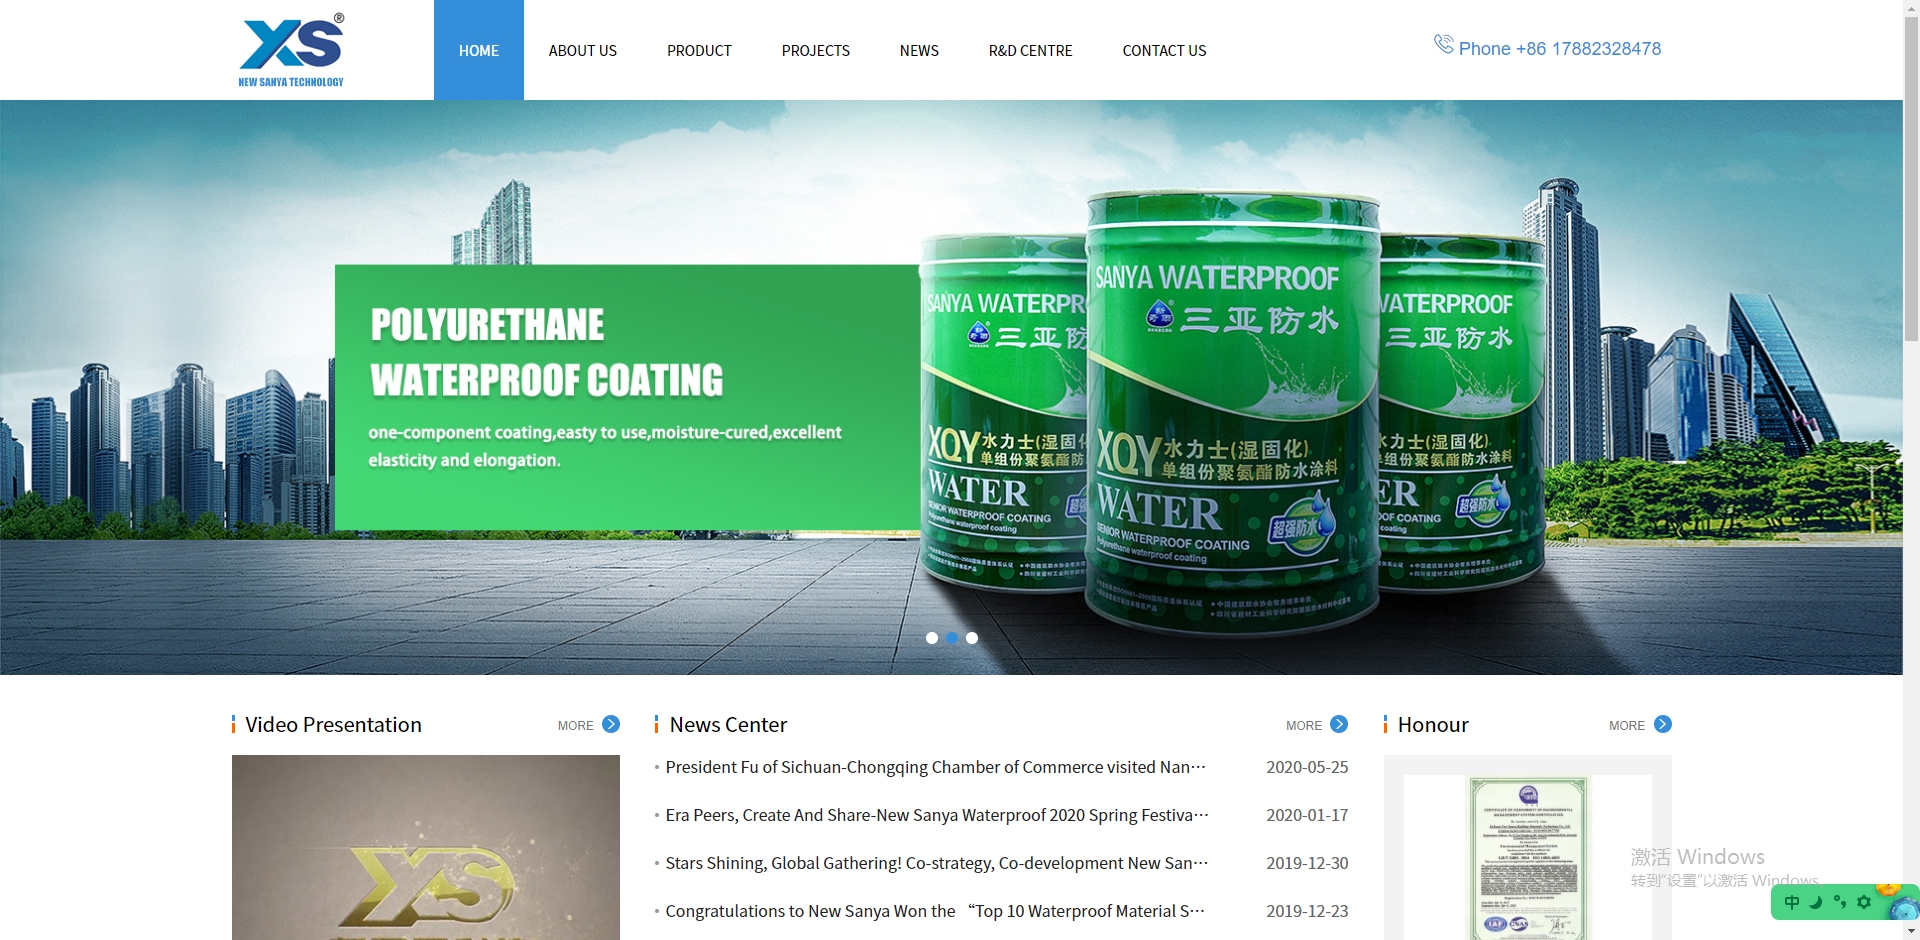Viewport: 1920px width, 940px height.
Task: Open the honour certificate thumbnail
Action: (1527, 857)
